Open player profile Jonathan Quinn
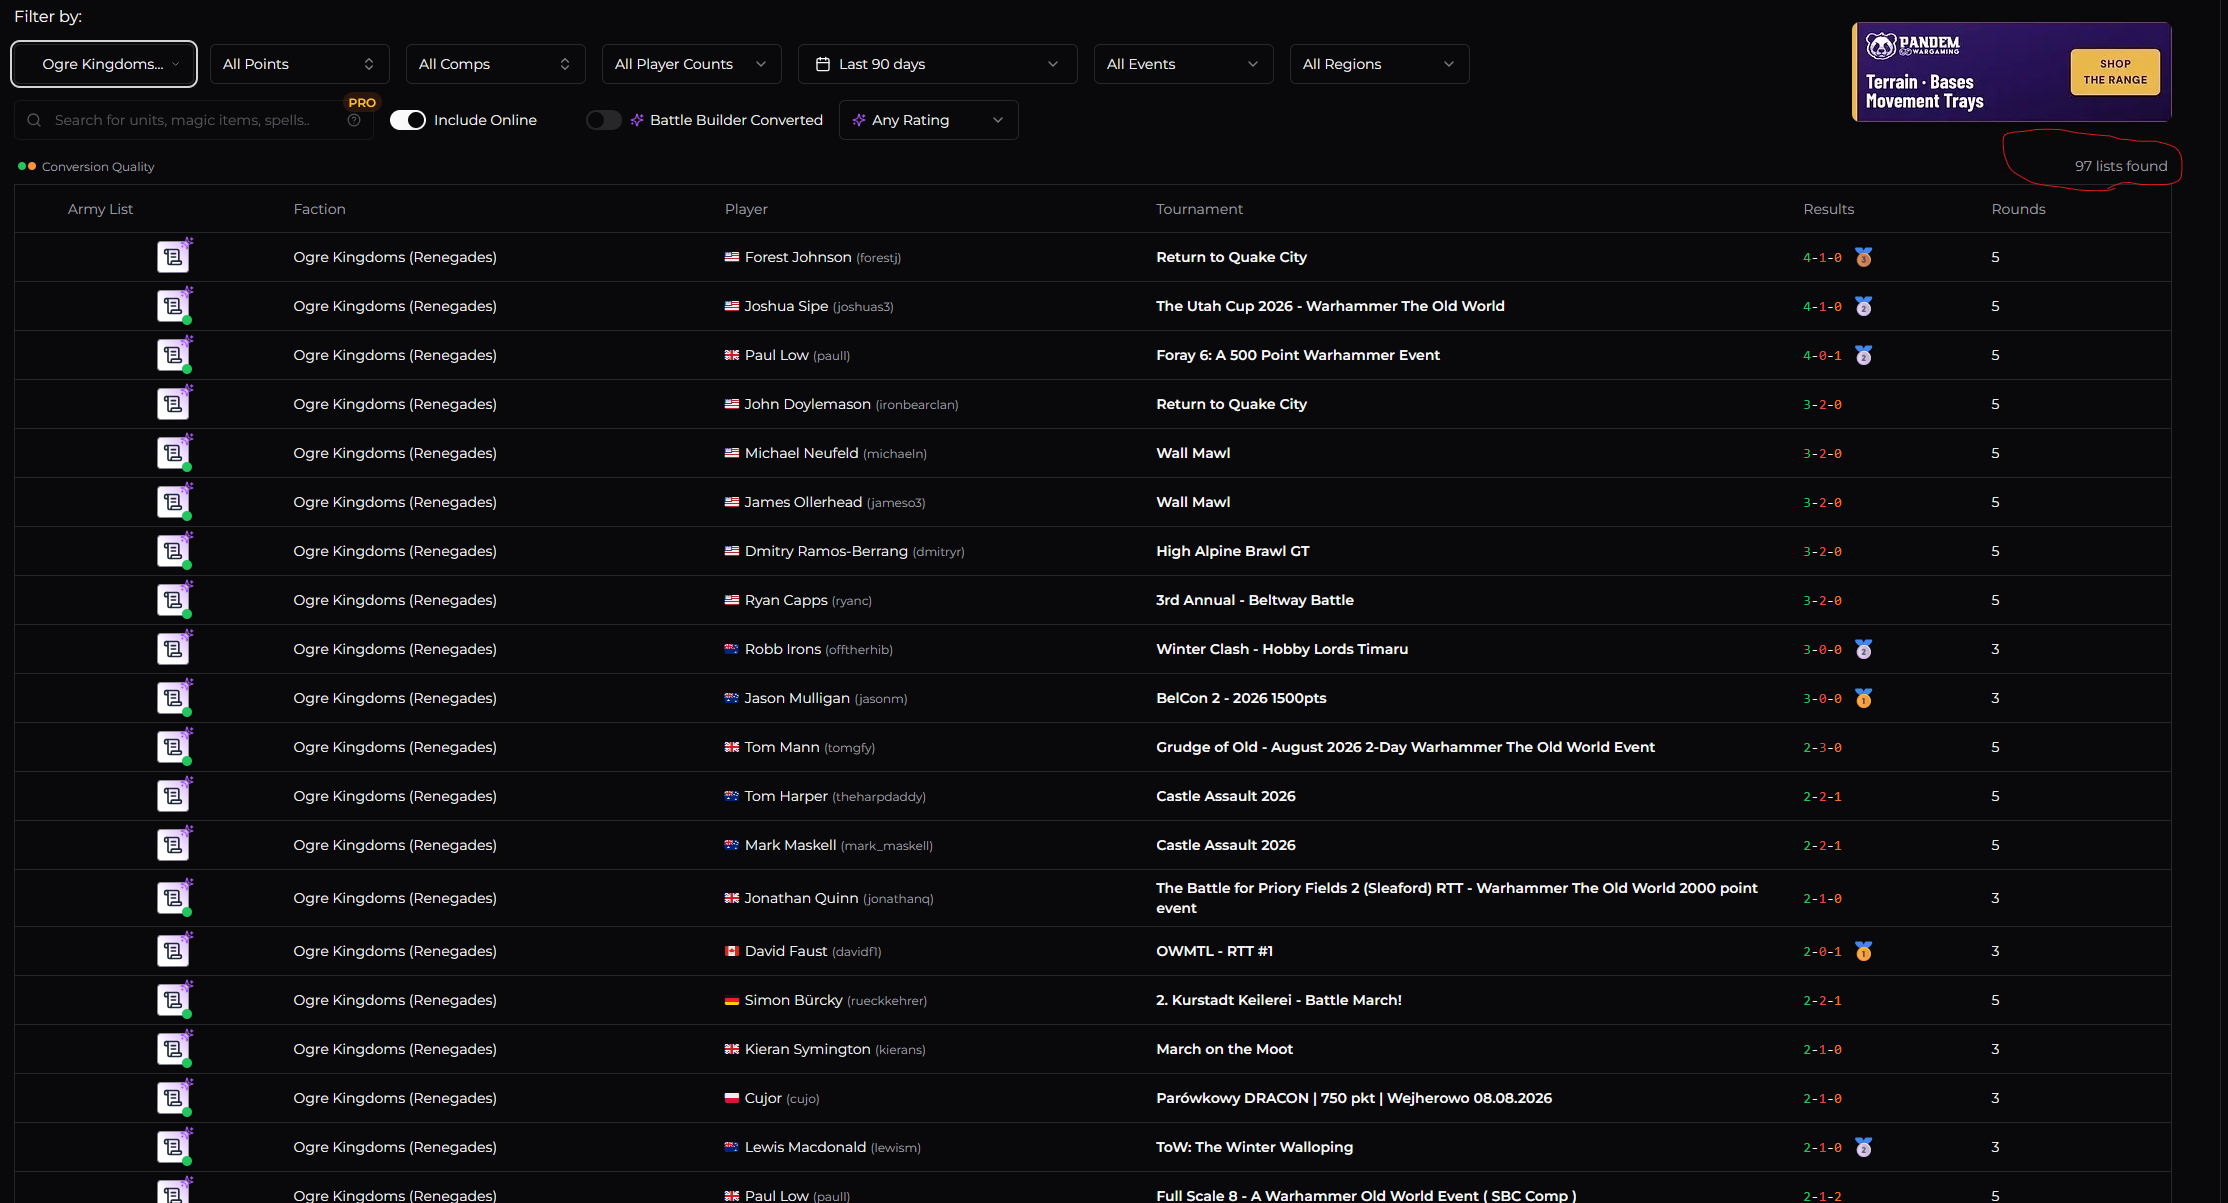The width and height of the screenshot is (2228, 1203). tap(801, 898)
